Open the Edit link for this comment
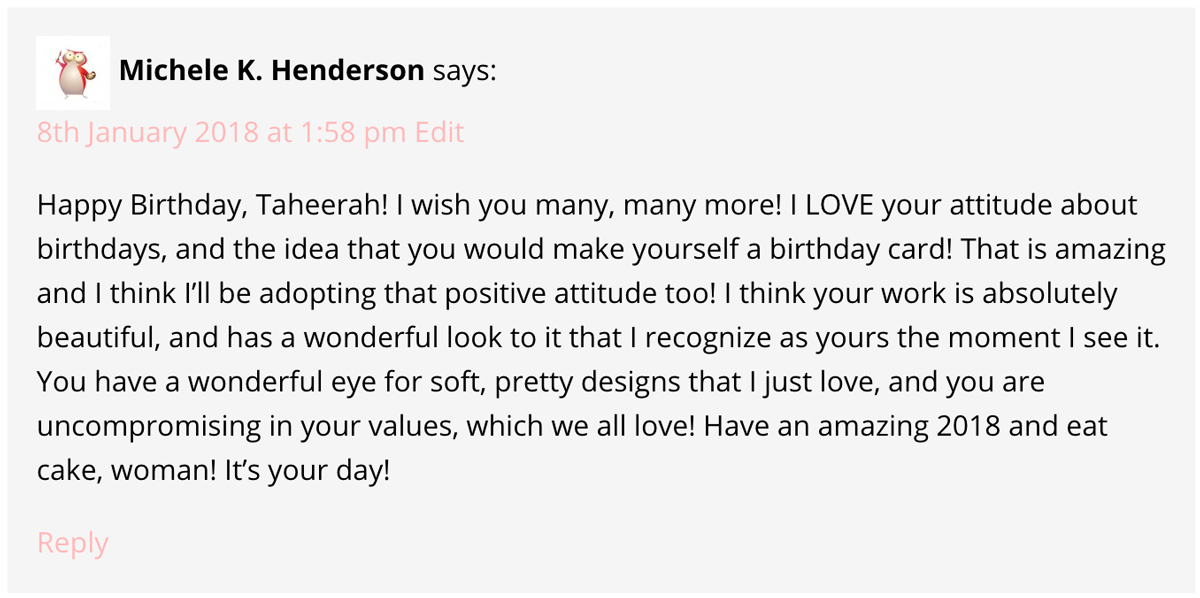 (x=439, y=131)
